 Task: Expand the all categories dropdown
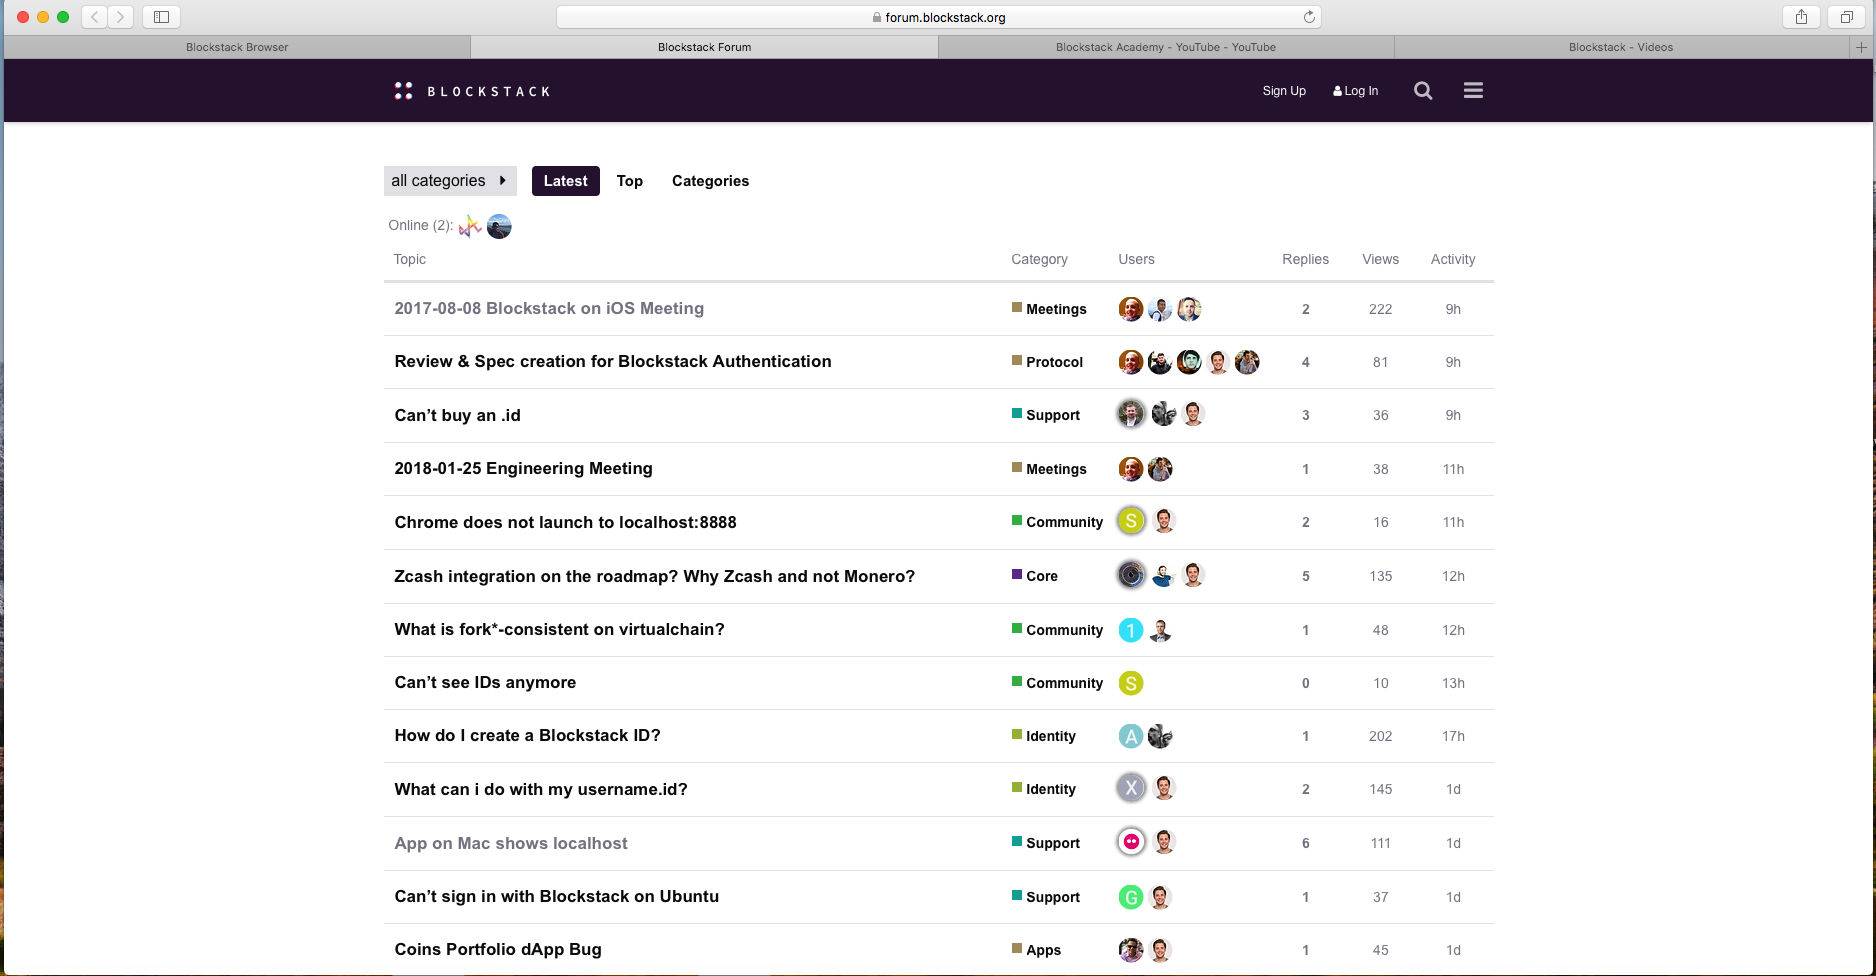point(450,181)
